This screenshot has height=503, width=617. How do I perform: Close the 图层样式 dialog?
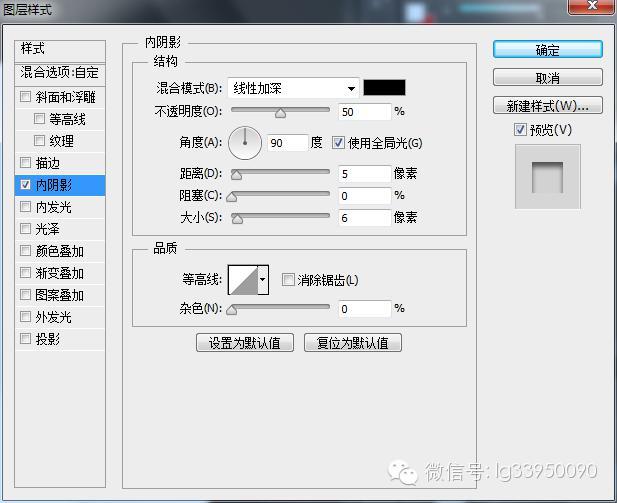591,6
